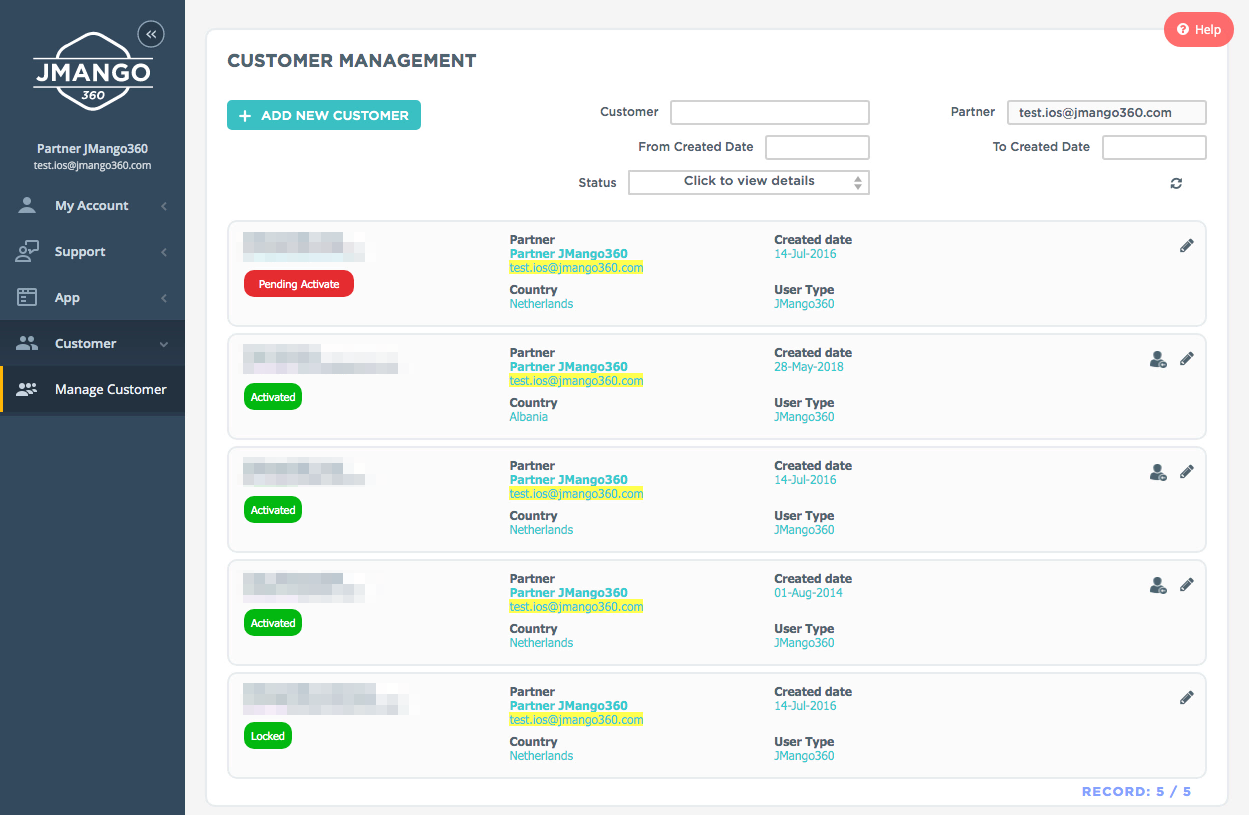1249x815 pixels.
Task: Click user icon for customer created 01-Aug-2014
Action: tap(1158, 585)
